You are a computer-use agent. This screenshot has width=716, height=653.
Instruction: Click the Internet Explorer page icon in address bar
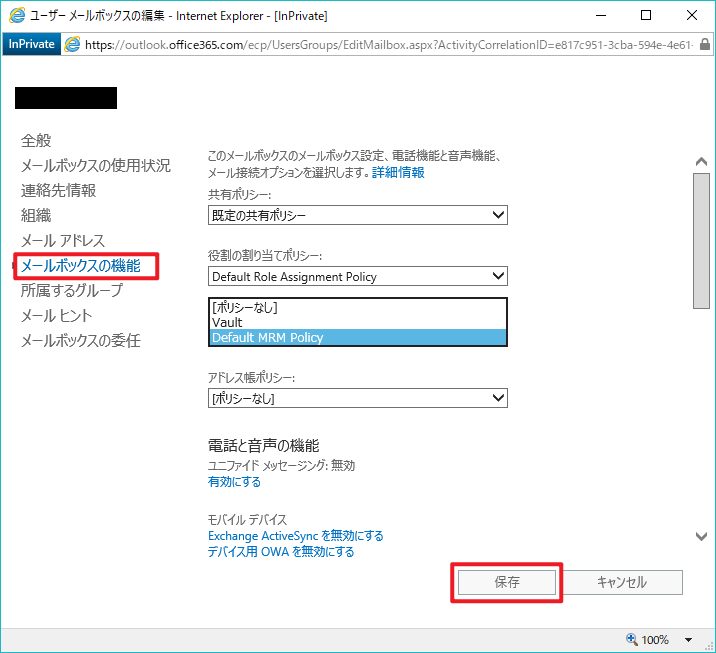click(72, 44)
